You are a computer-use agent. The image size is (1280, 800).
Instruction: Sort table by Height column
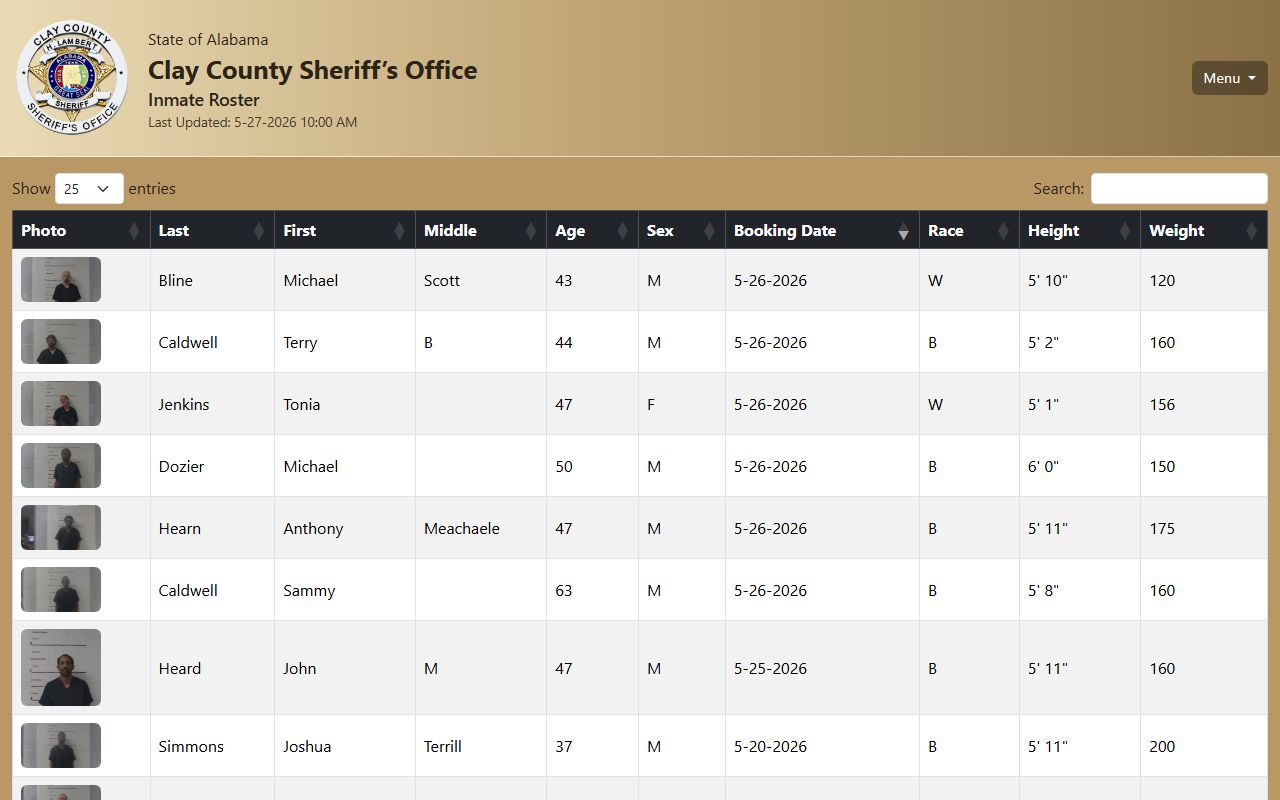(1080, 230)
